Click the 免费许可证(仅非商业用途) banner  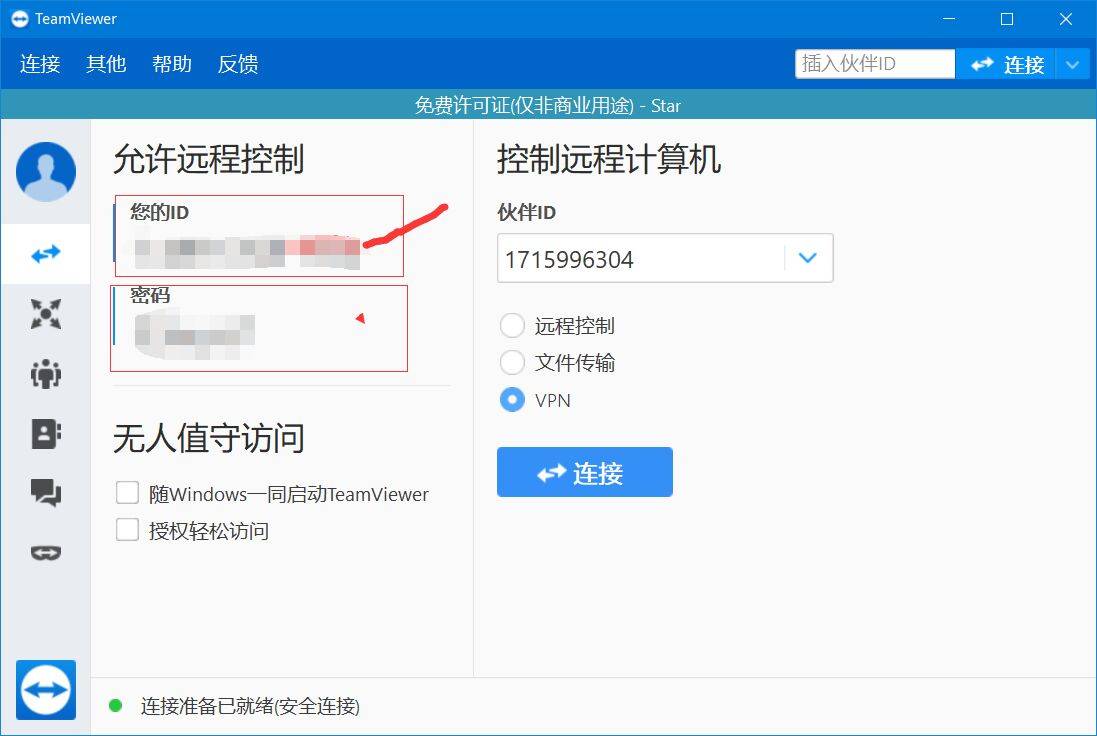pos(548,106)
